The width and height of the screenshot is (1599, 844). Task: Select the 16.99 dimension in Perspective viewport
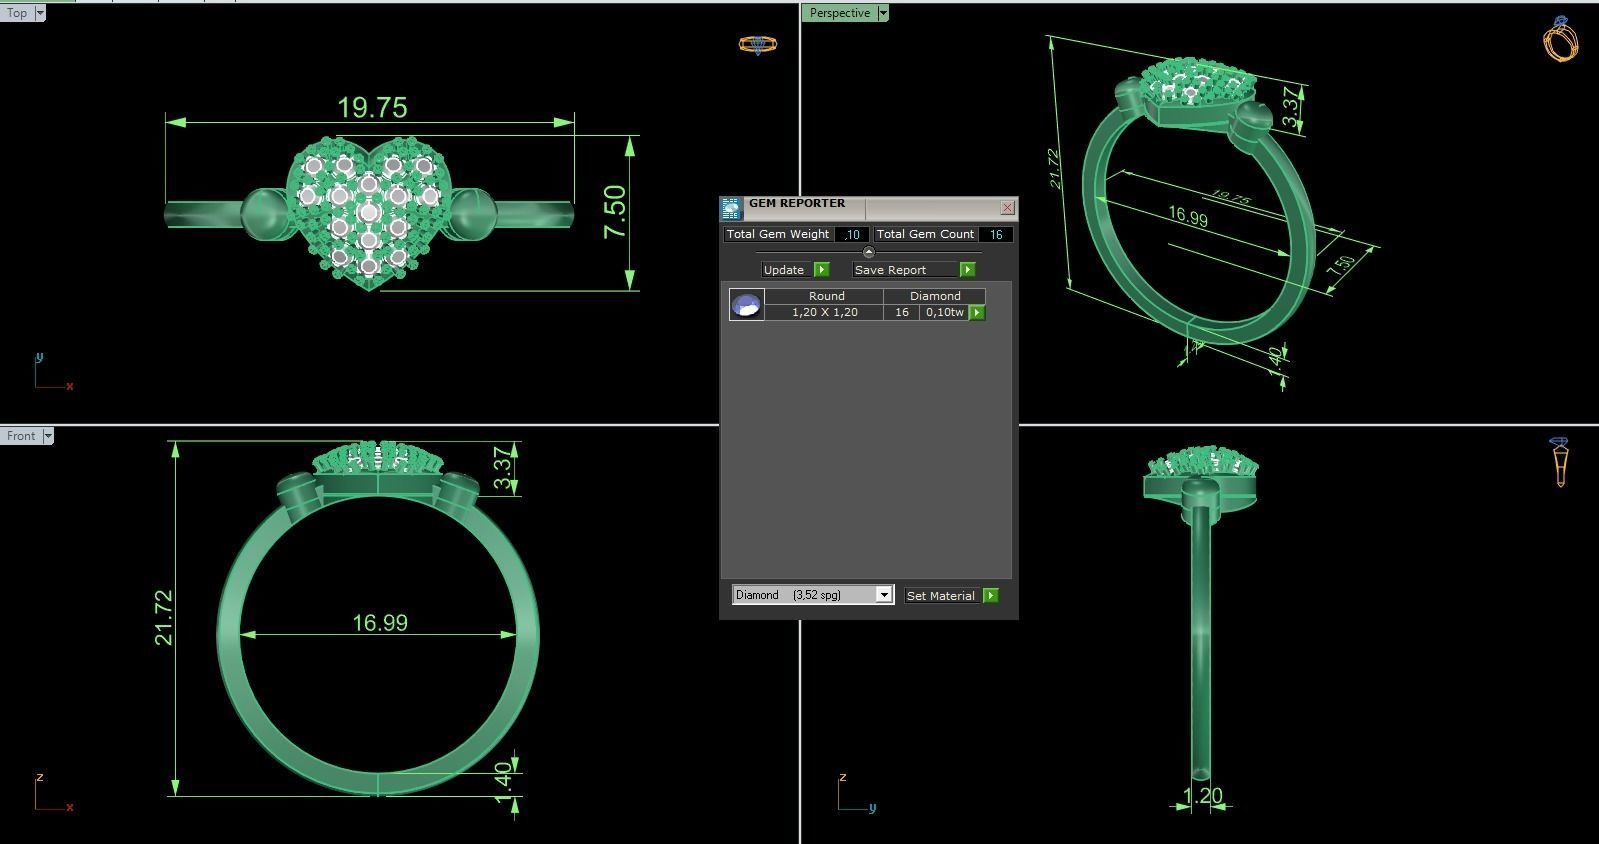[x=1188, y=216]
